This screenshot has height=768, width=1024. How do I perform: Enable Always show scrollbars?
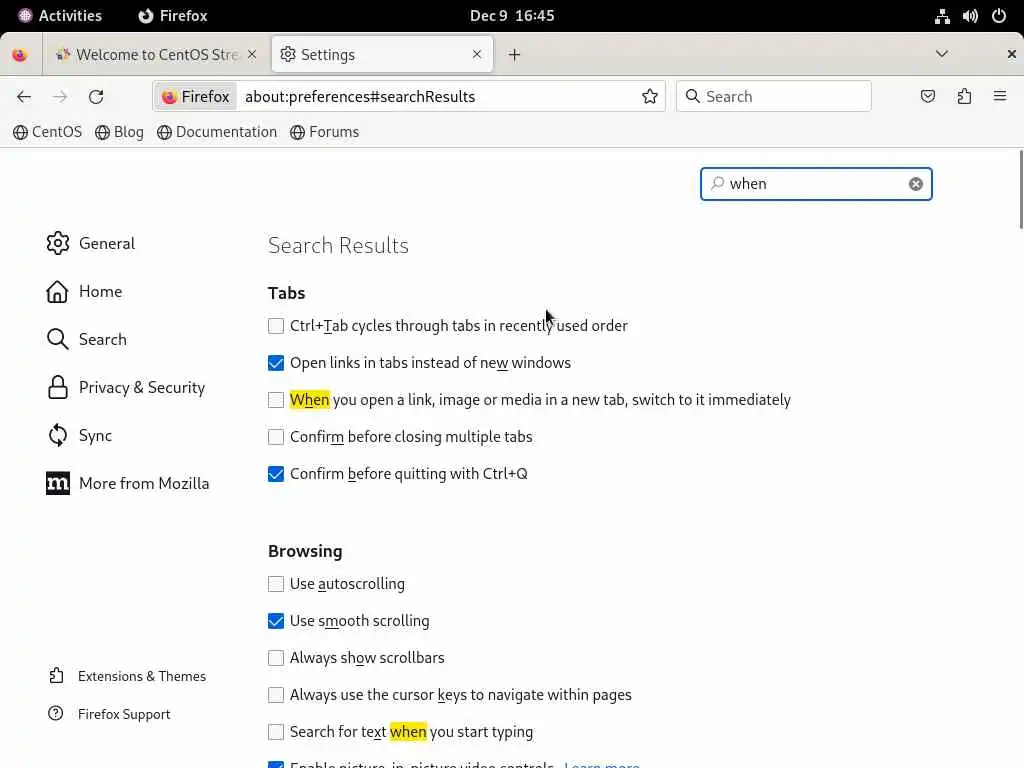pyautogui.click(x=276, y=658)
